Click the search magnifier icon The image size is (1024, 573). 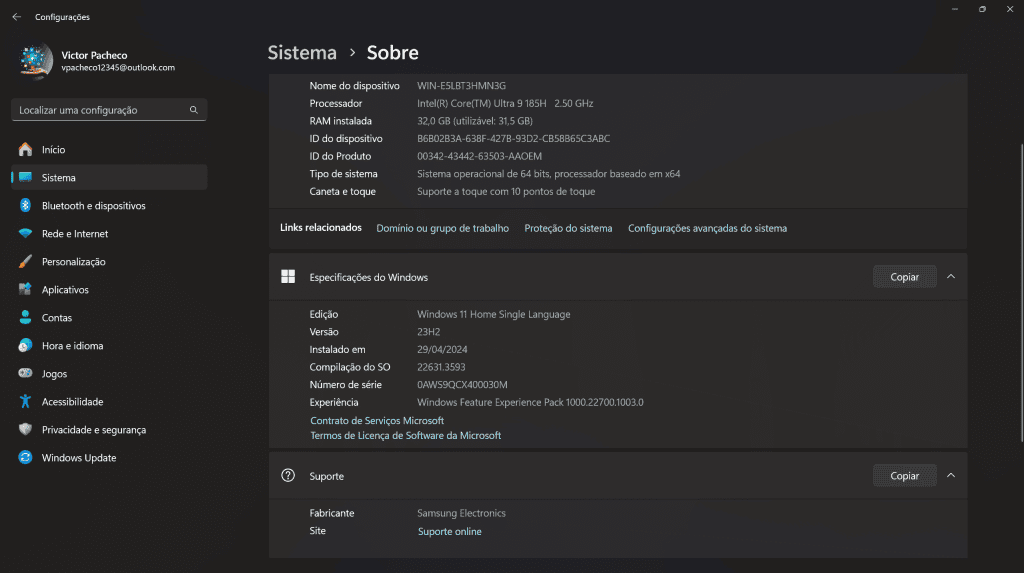tap(193, 110)
